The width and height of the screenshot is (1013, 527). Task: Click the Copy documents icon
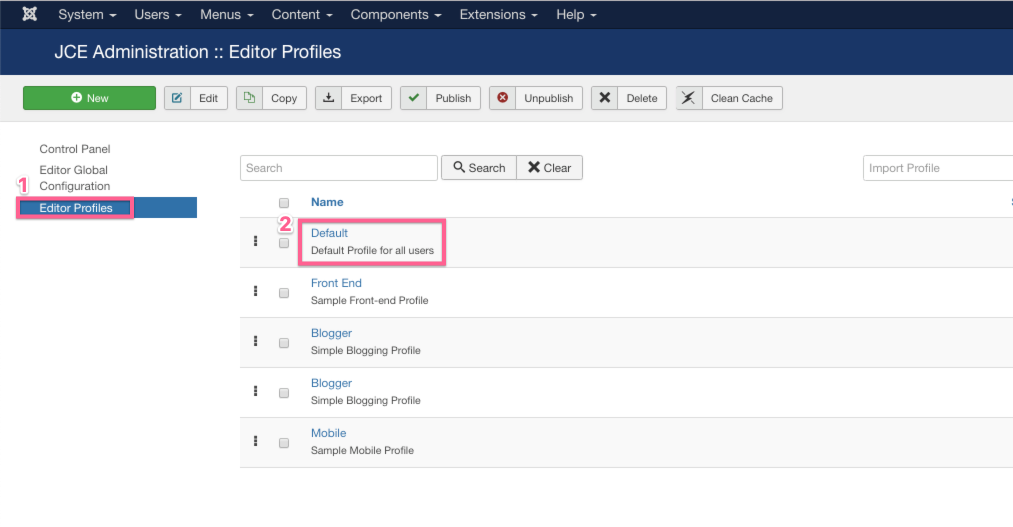249,98
